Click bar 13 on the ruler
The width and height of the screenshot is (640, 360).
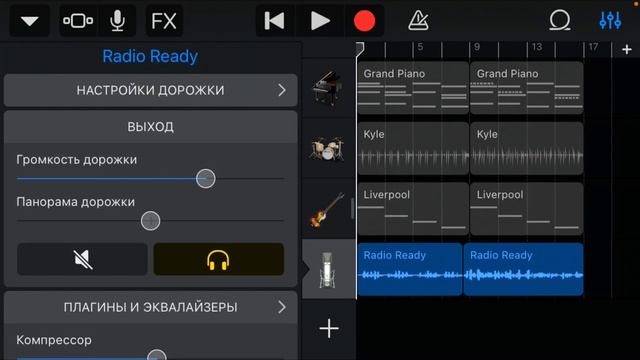(x=537, y=47)
